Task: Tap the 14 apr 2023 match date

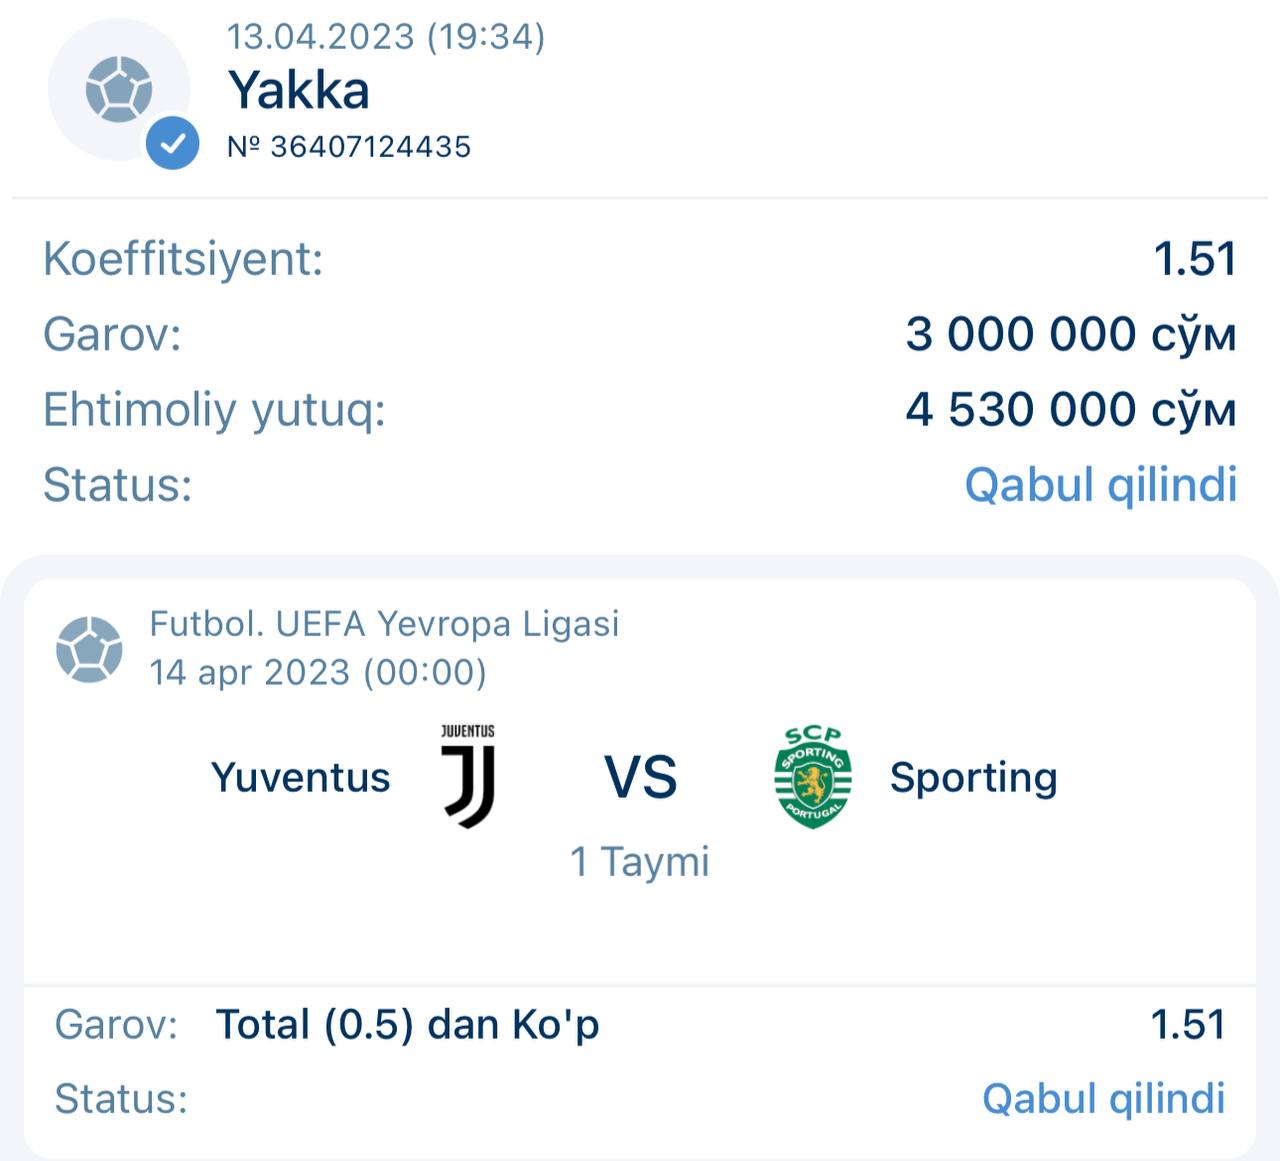Action: tap(318, 672)
